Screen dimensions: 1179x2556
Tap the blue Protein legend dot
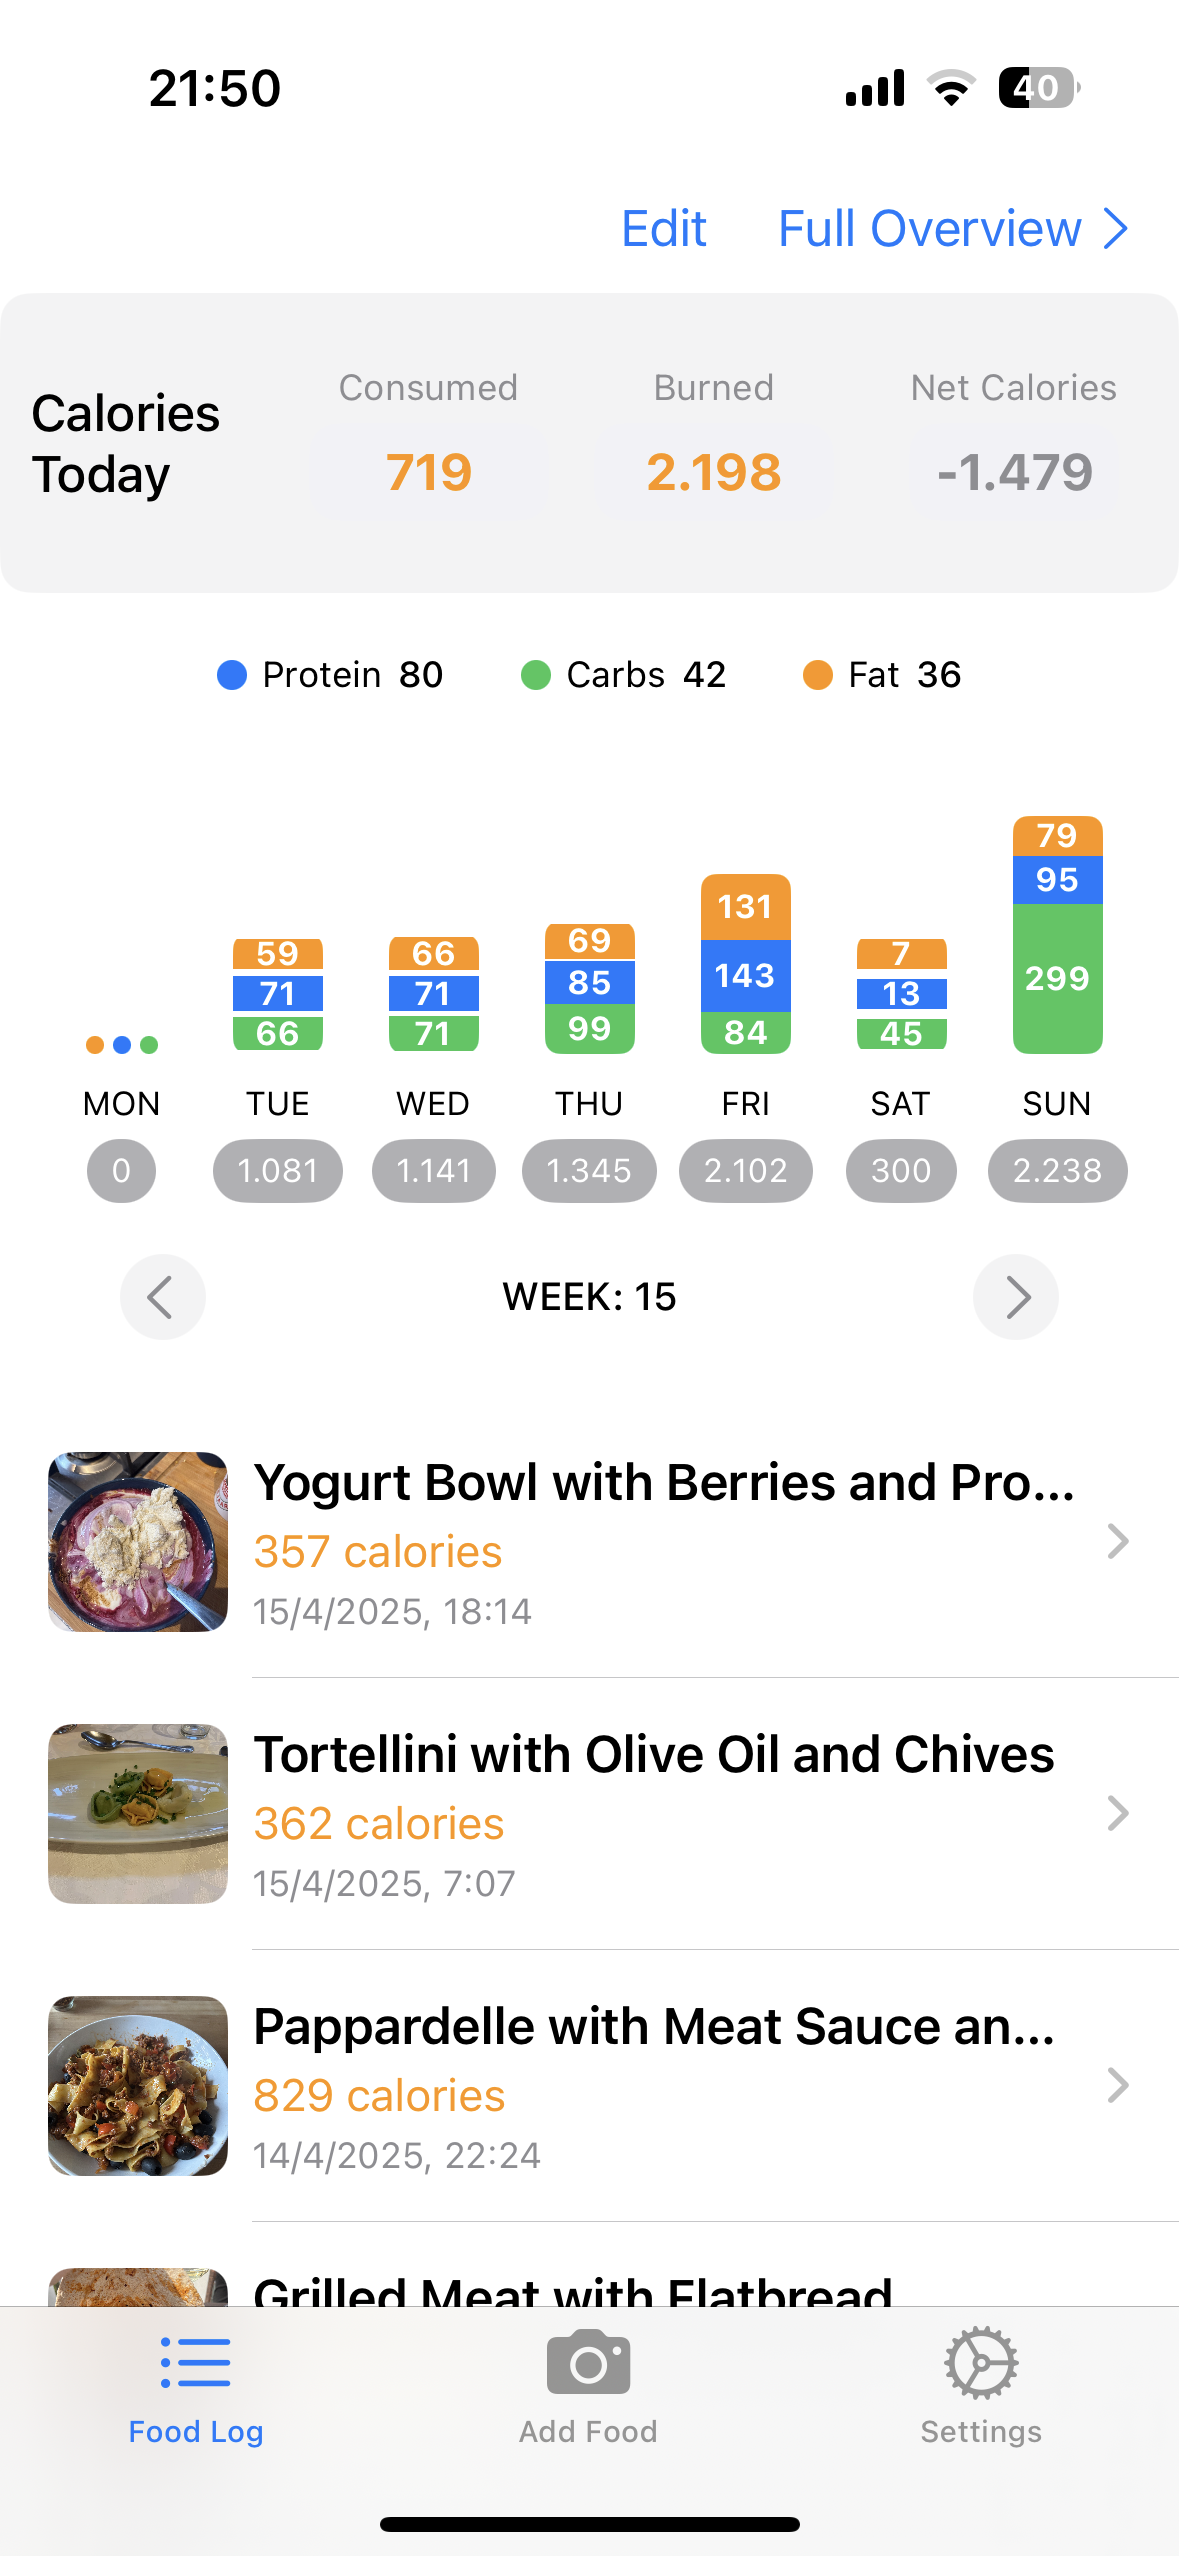tap(232, 675)
